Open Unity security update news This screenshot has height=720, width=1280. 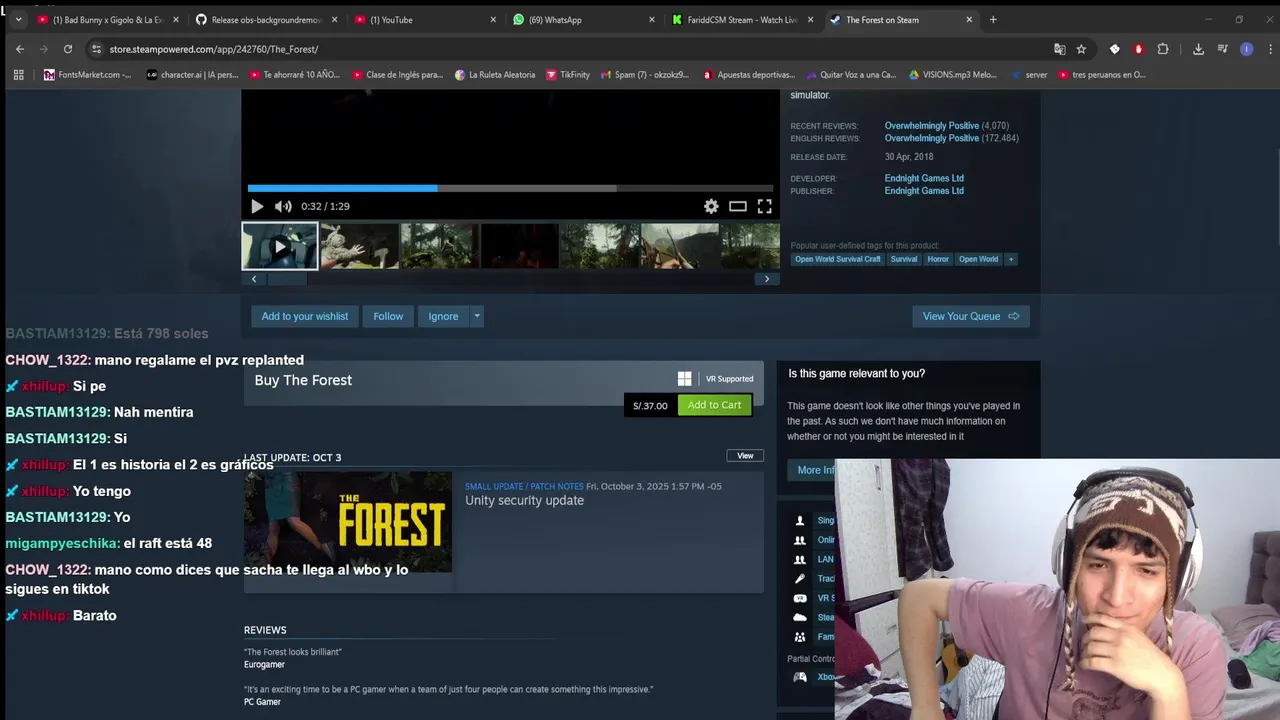click(x=524, y=501)
